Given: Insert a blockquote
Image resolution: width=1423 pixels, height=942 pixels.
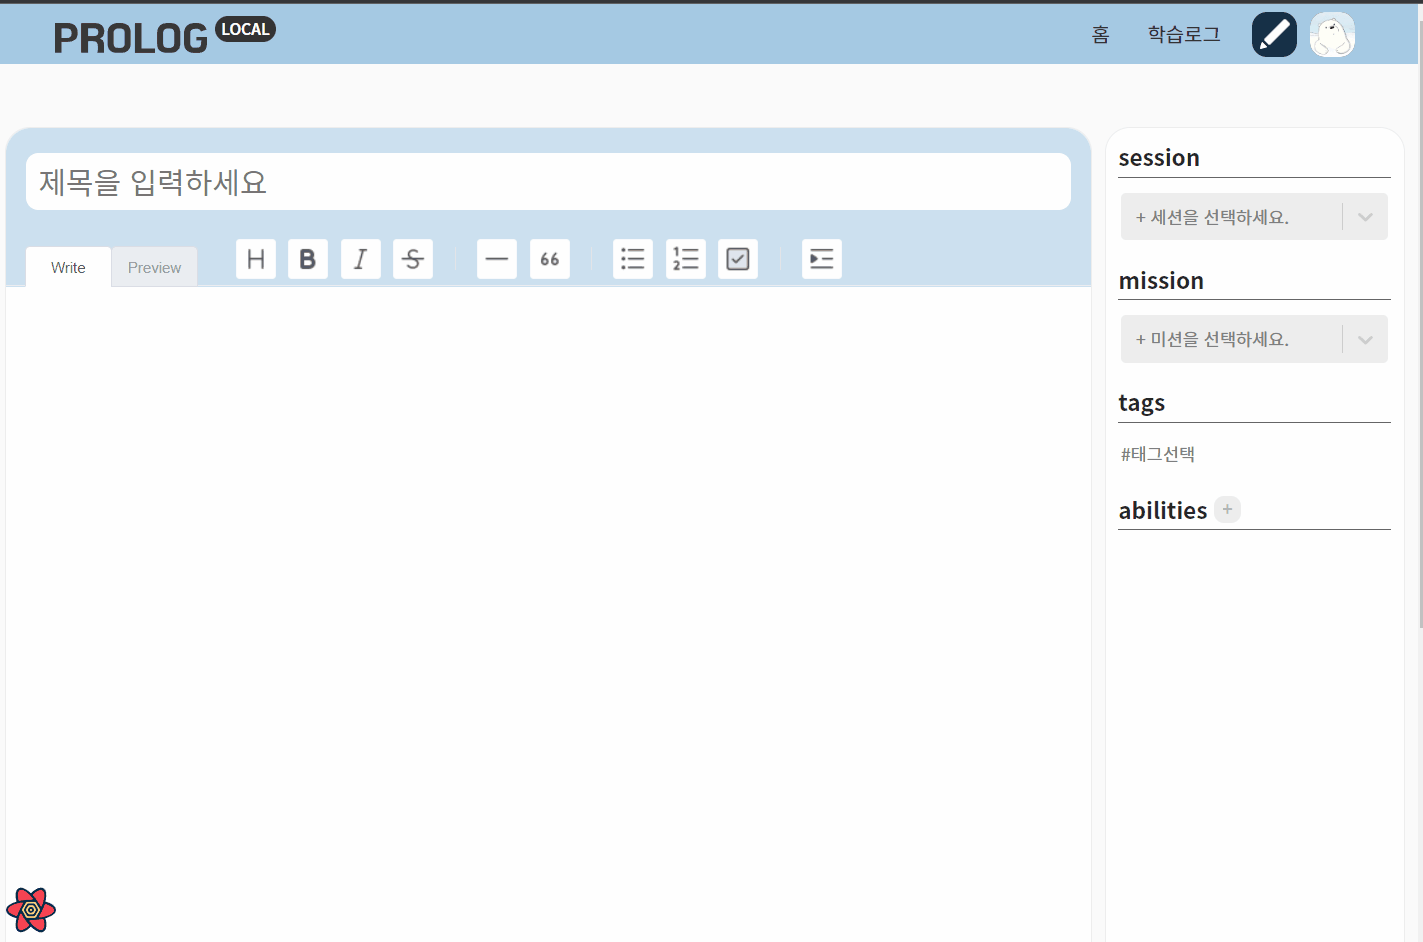Looking at the screenshot, I should [550, 259].
